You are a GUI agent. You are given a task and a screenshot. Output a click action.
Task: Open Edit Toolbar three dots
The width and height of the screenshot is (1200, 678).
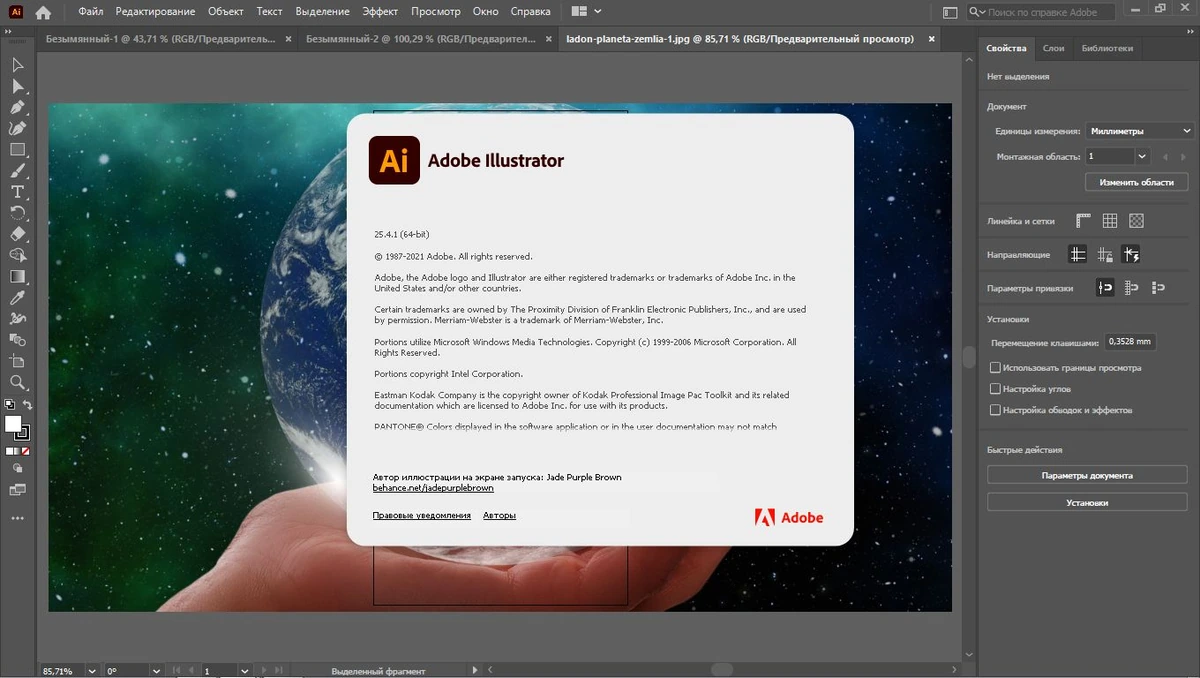17,518
